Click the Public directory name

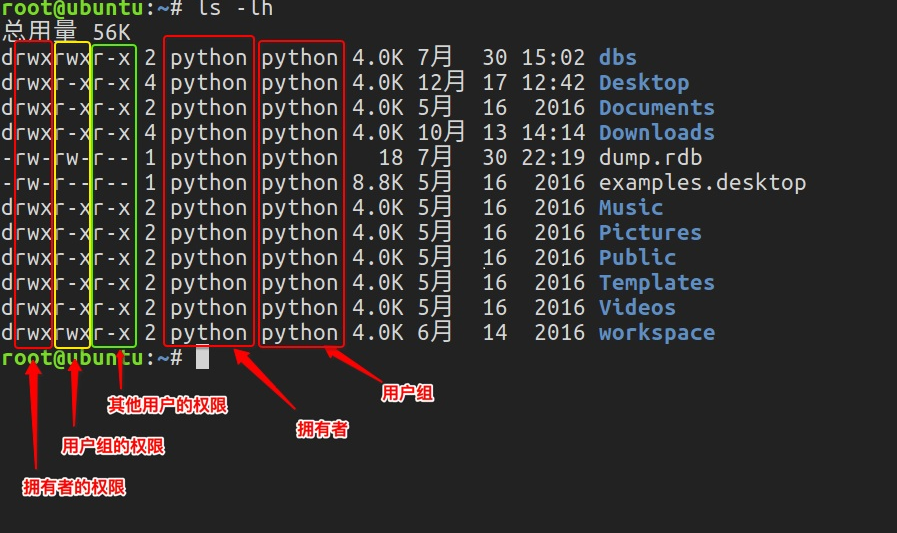[x=637, y=258]
